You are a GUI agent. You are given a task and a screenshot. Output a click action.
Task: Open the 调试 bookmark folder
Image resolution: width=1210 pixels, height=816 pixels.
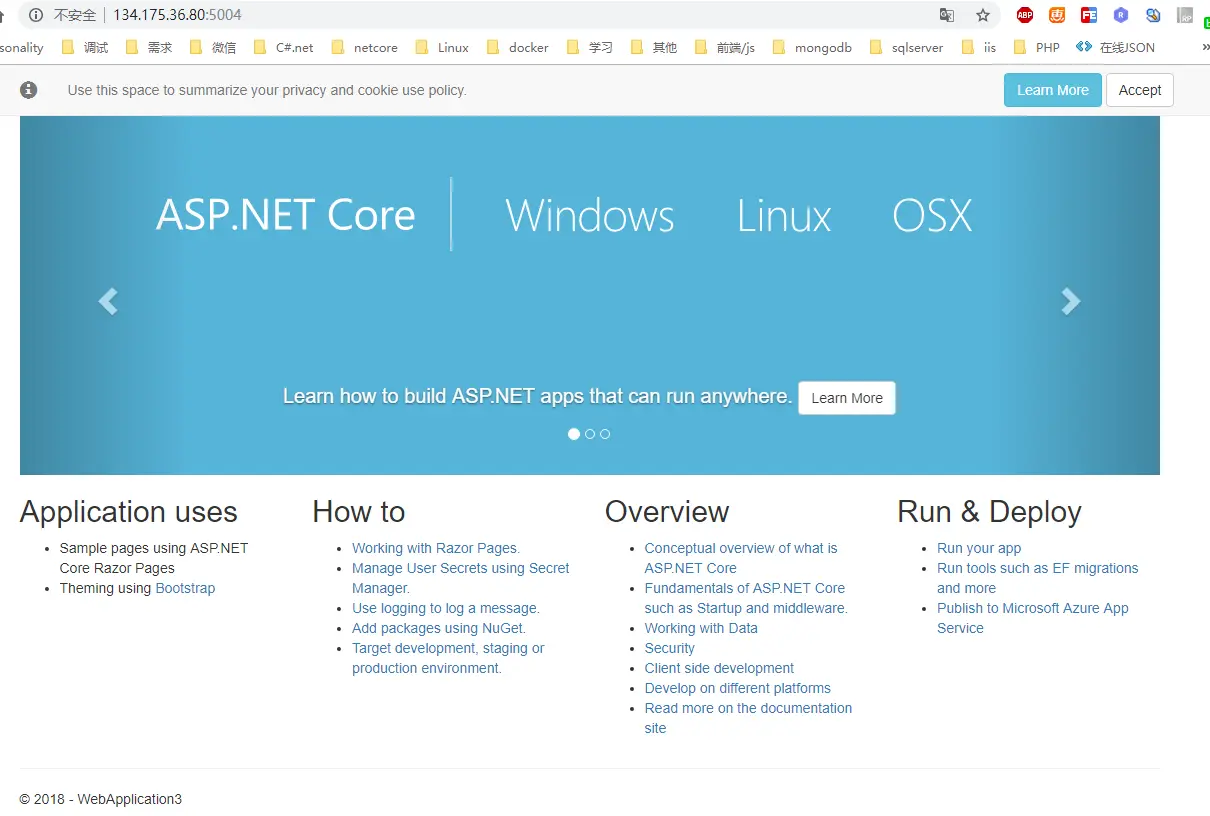tap(85, 47)
